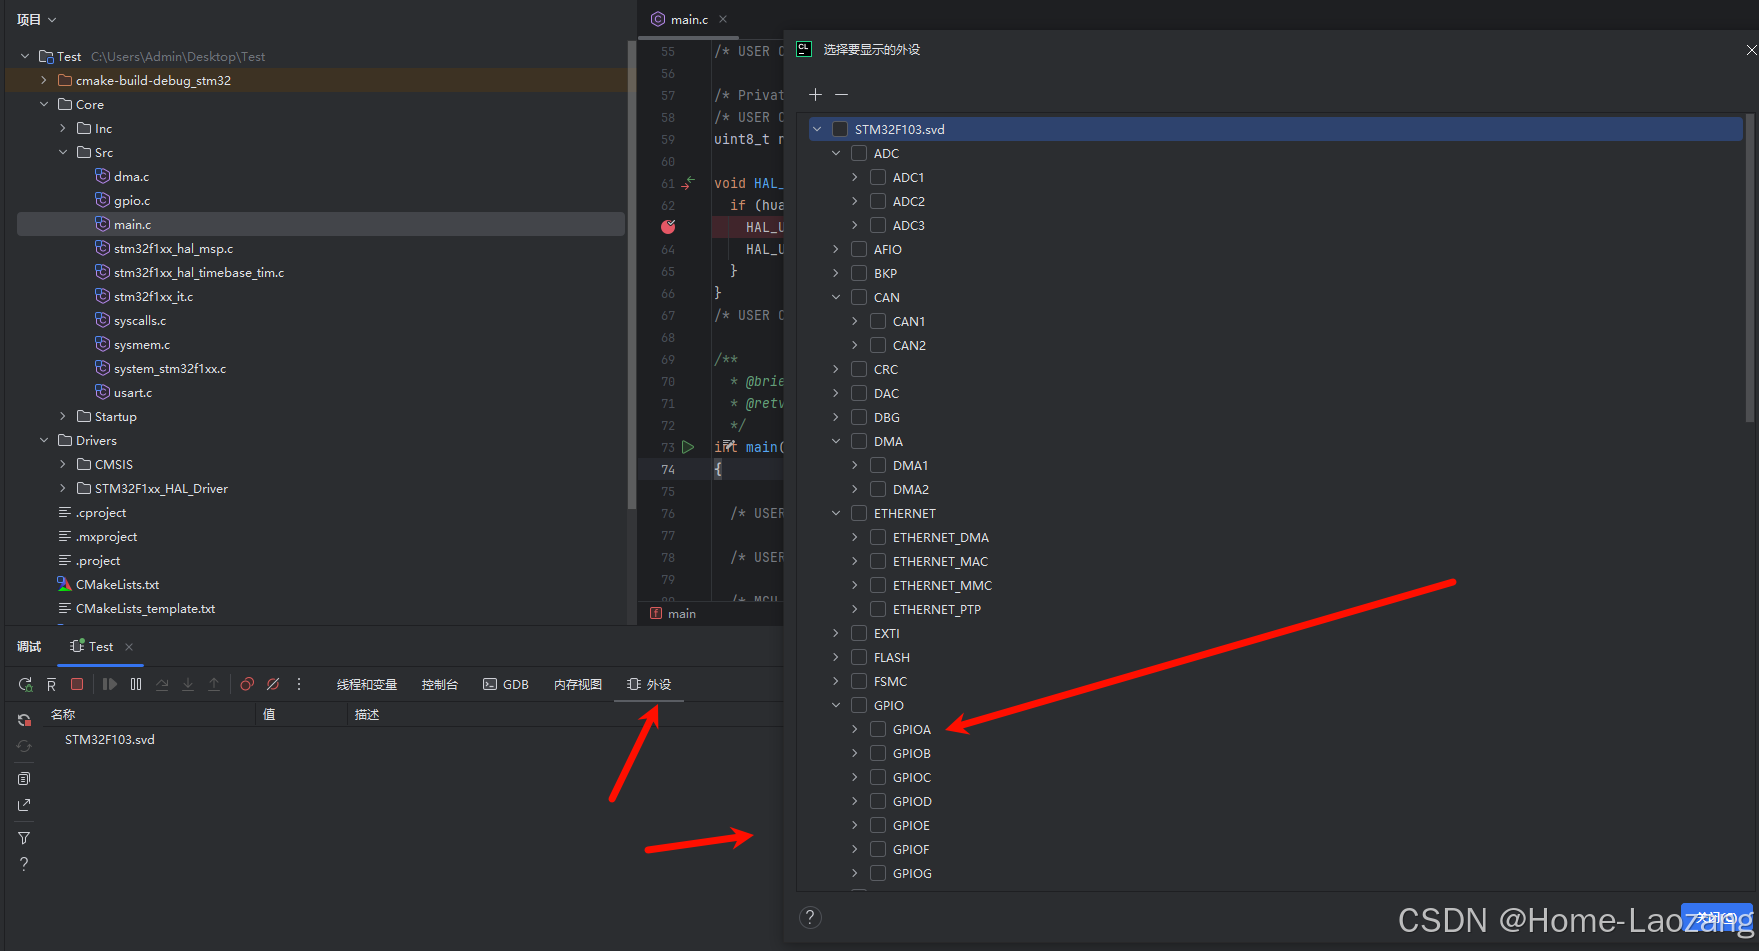Image resolution: width=1759 pixels, height=951 pixels.
Task: Click the main breadcrumb below editor
Action: pos(673,613)
